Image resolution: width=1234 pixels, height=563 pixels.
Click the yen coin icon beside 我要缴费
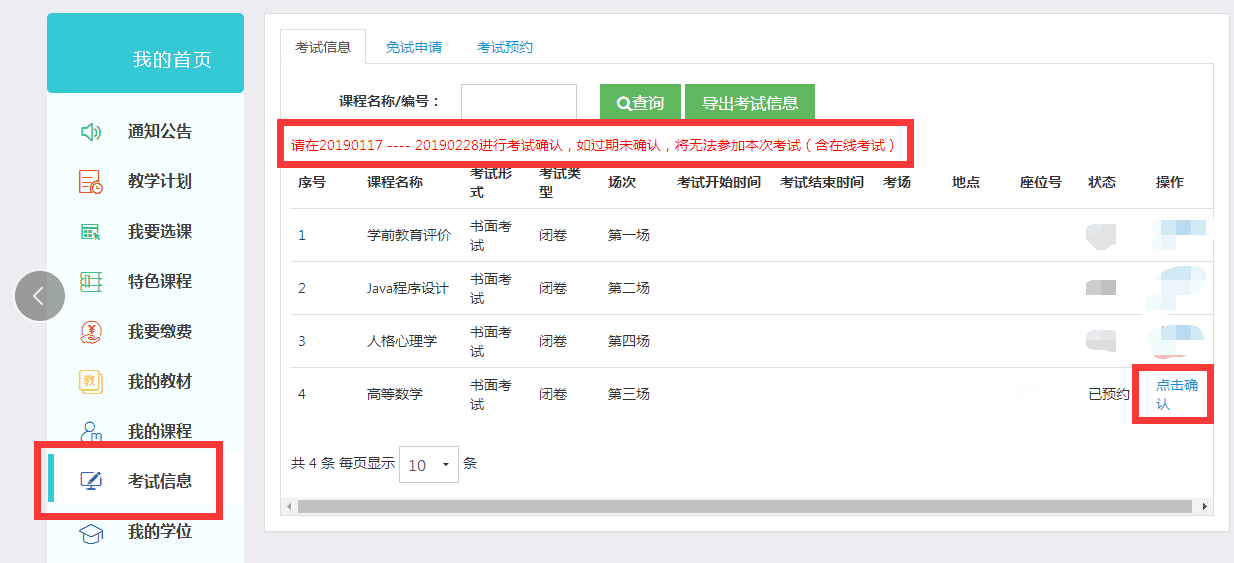click(91, 332)
